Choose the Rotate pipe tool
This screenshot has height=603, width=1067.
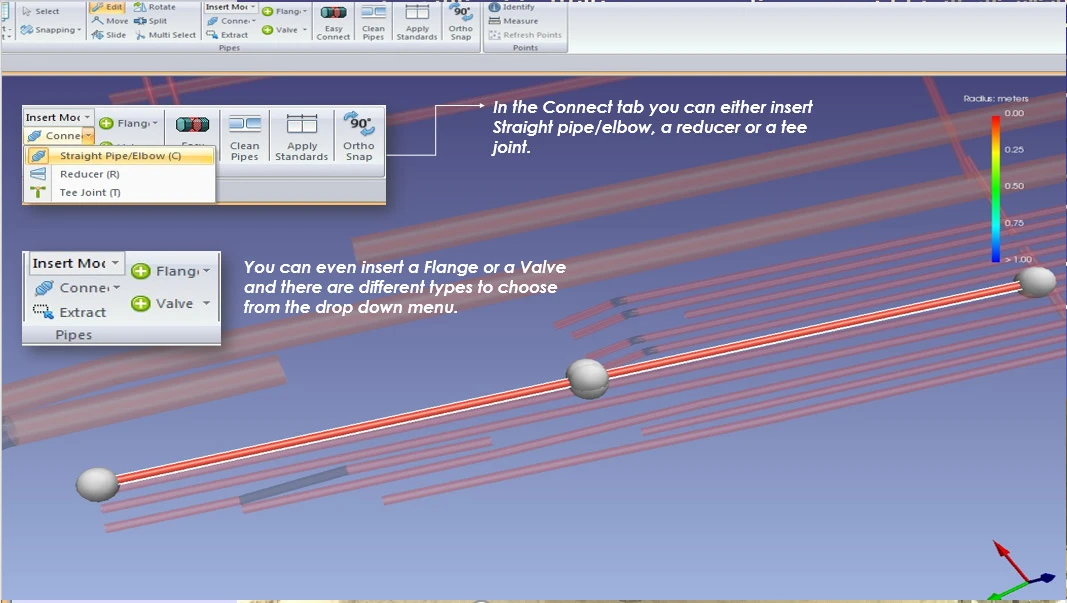pos(155,7)
